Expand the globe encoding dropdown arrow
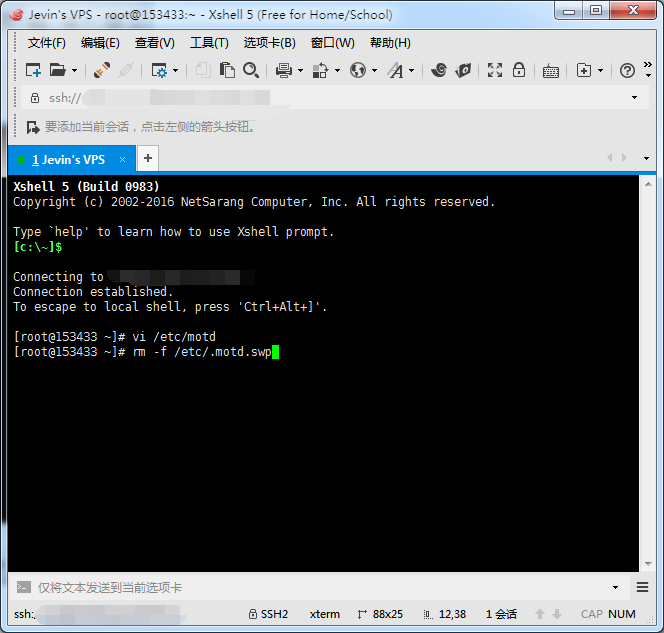664x633 pixels. pos(374,70)
